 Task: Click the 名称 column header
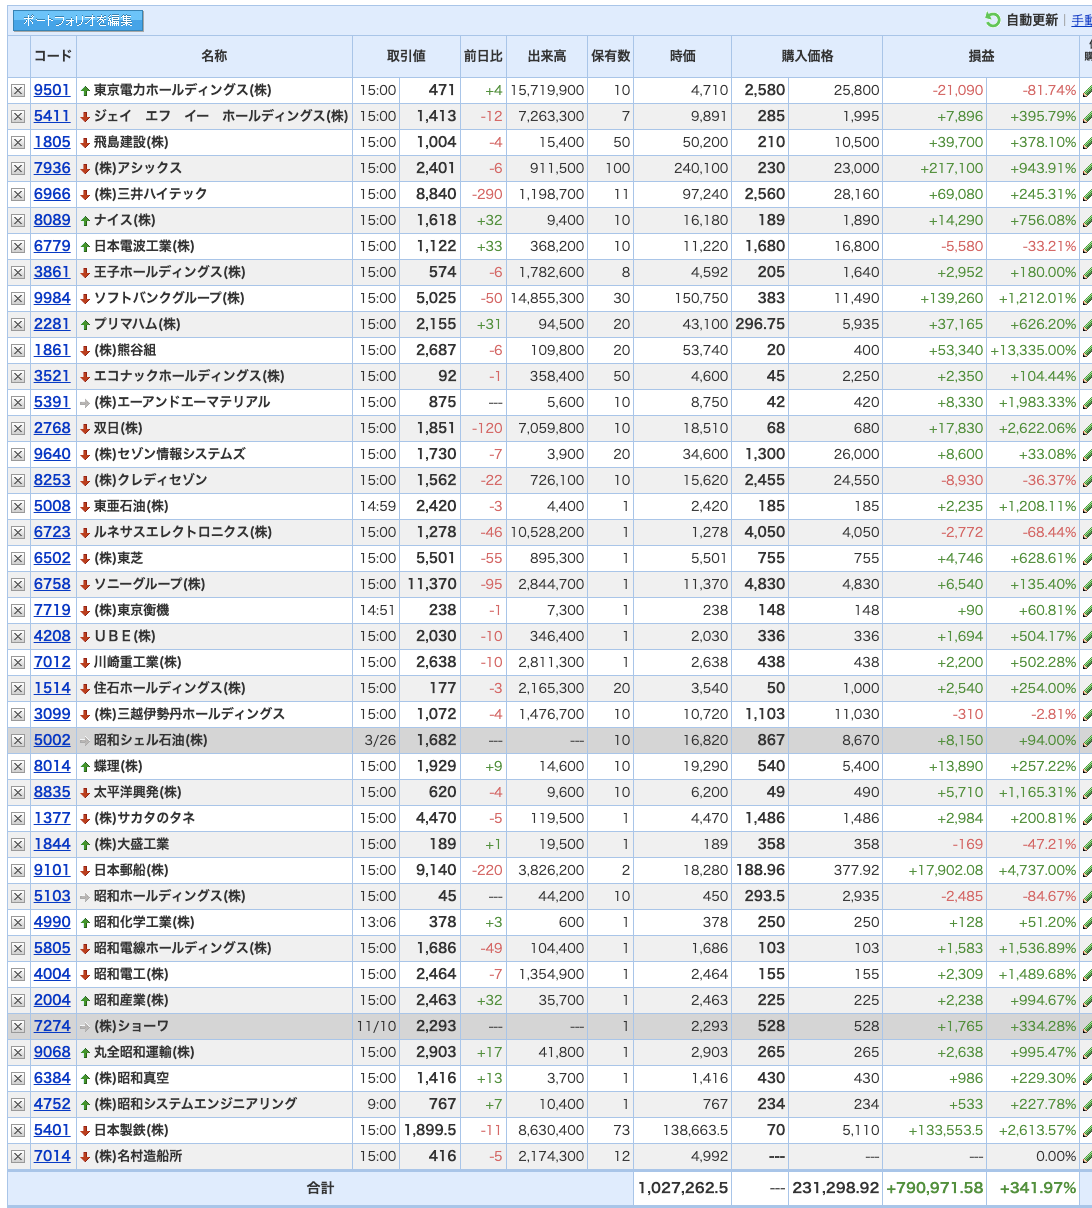coord(214,56)
